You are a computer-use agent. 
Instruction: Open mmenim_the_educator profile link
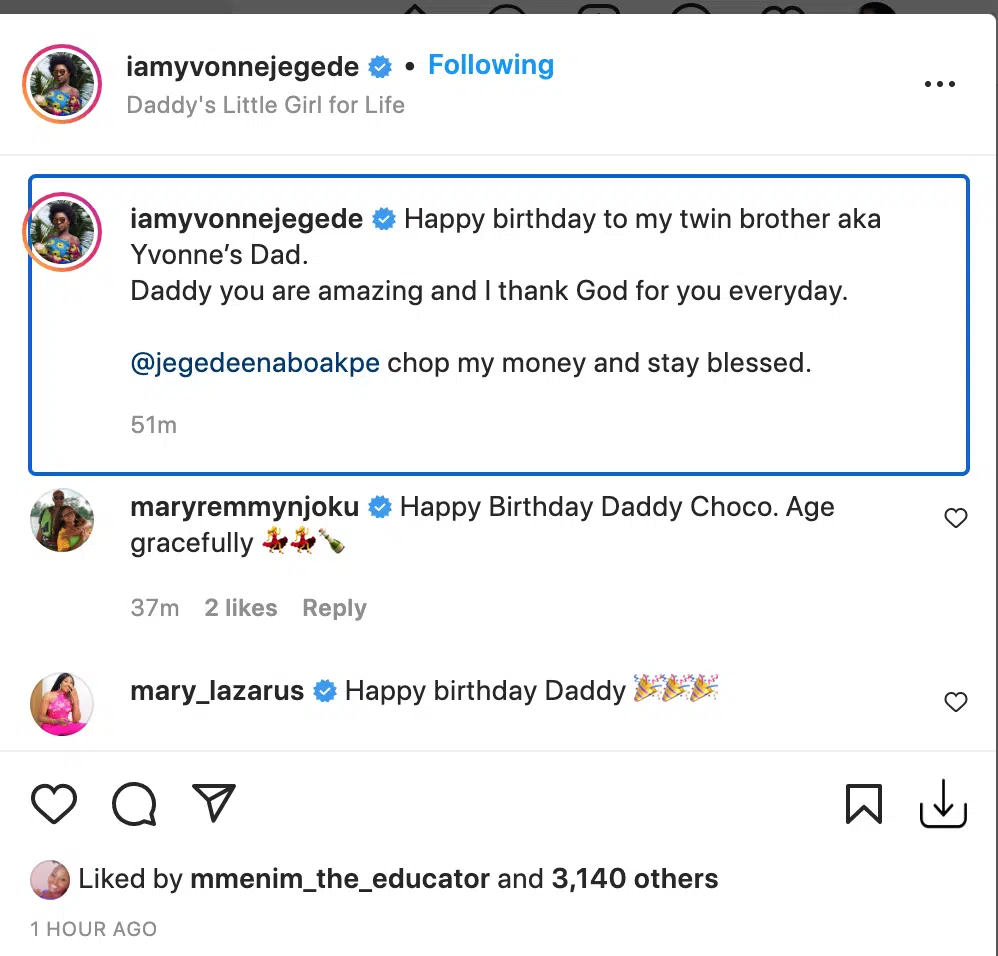point(340,879)
